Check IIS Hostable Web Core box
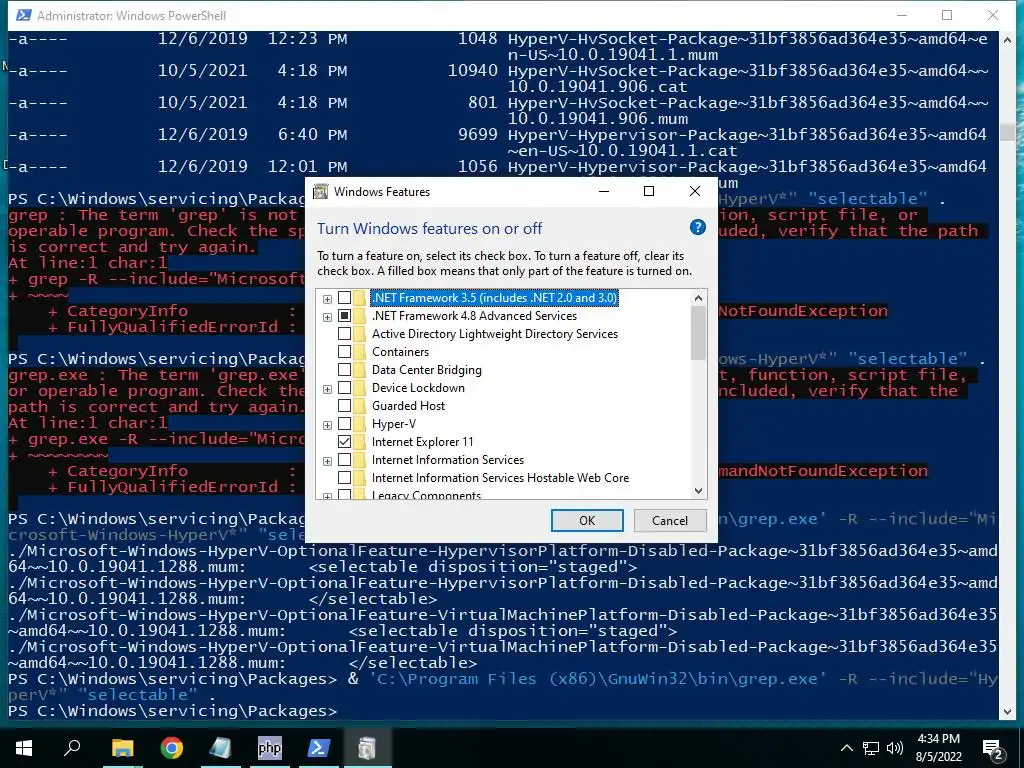The image size is (1024, 768). pos(344,478)
